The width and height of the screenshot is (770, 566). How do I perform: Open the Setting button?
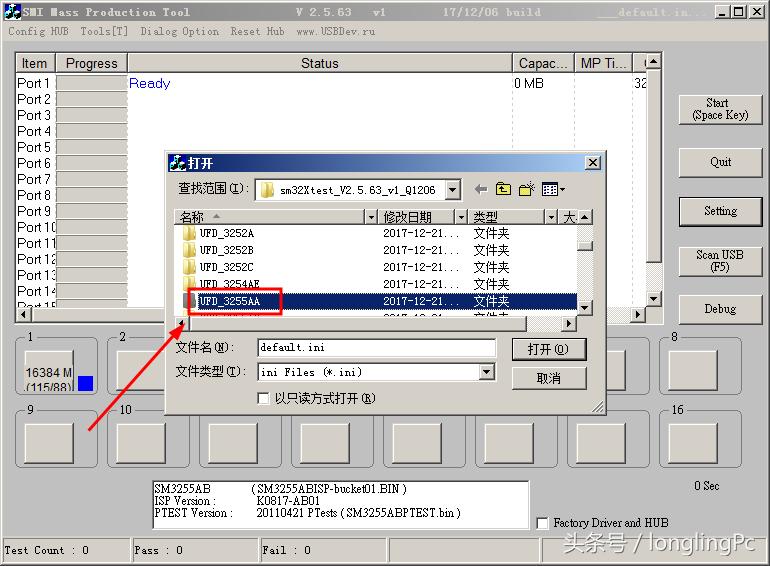pos(720,212)
